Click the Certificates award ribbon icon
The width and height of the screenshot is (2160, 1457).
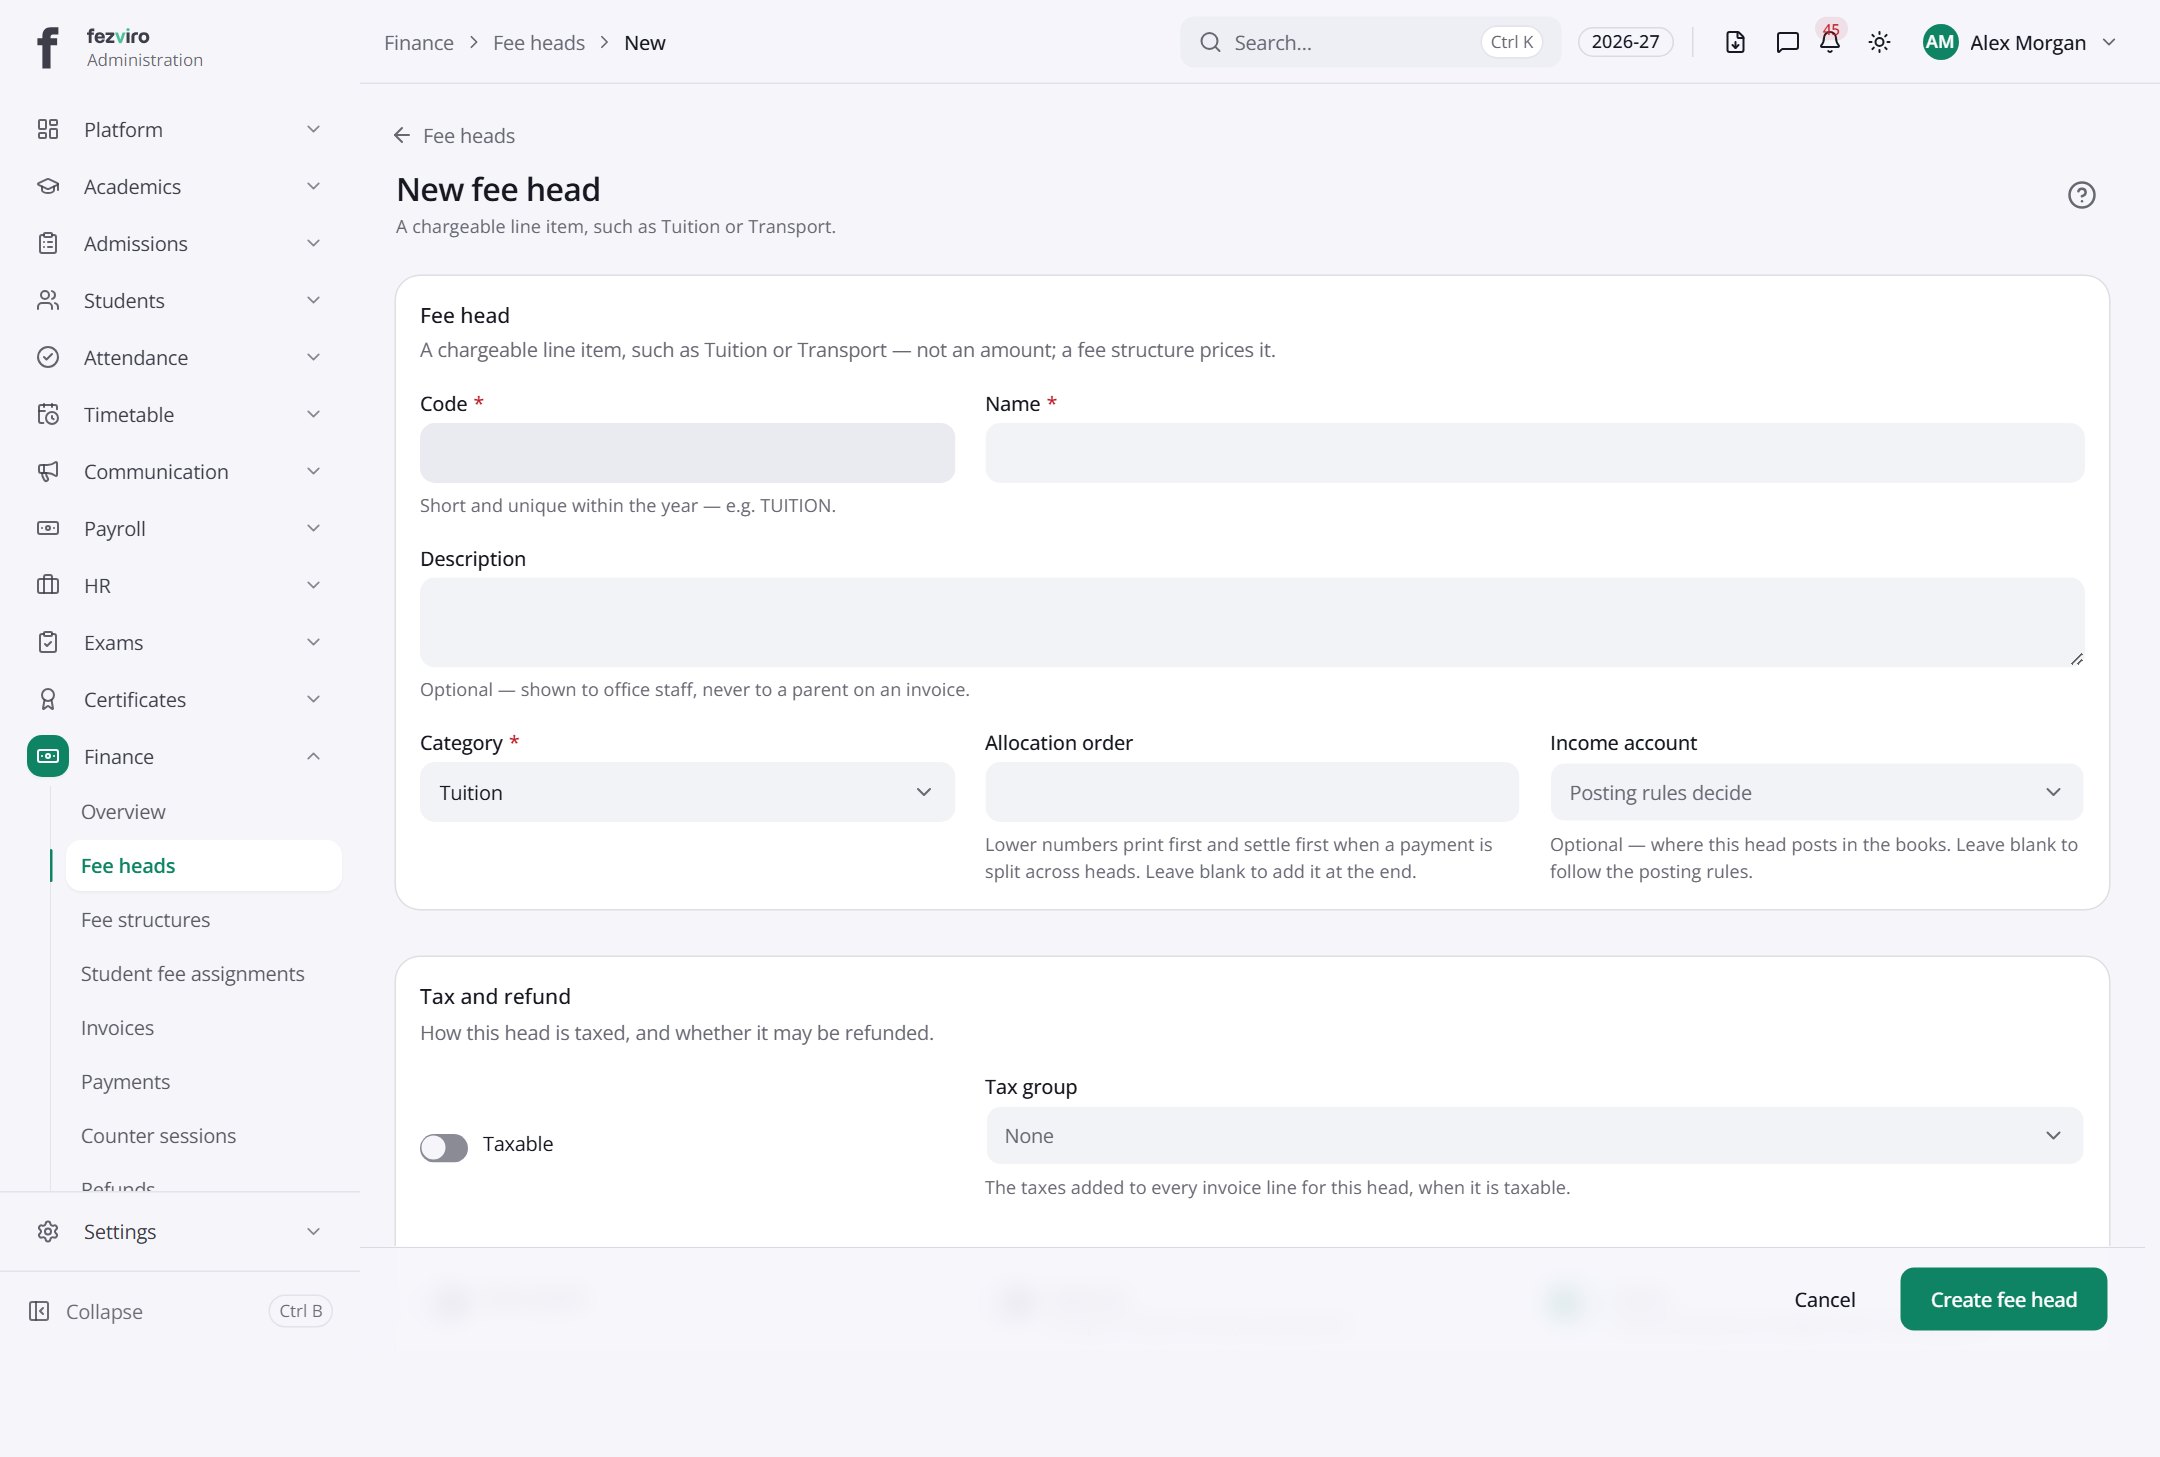pyautogui.click(x=48, y=699)
